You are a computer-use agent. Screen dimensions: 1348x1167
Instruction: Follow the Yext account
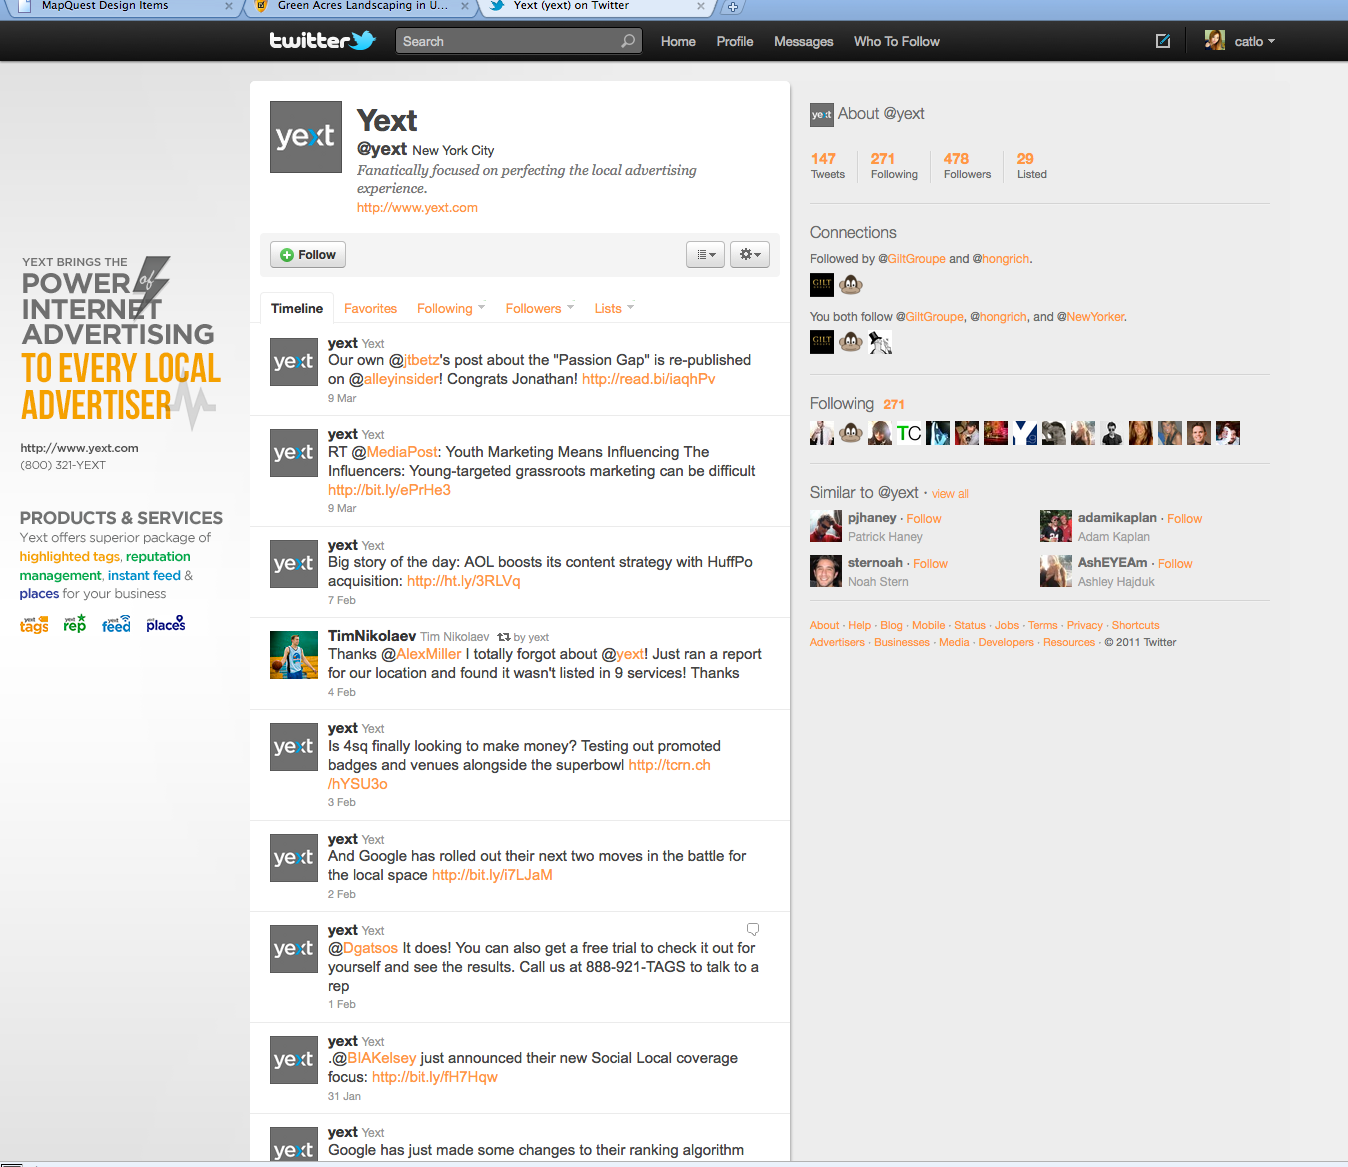pos(308,255)
